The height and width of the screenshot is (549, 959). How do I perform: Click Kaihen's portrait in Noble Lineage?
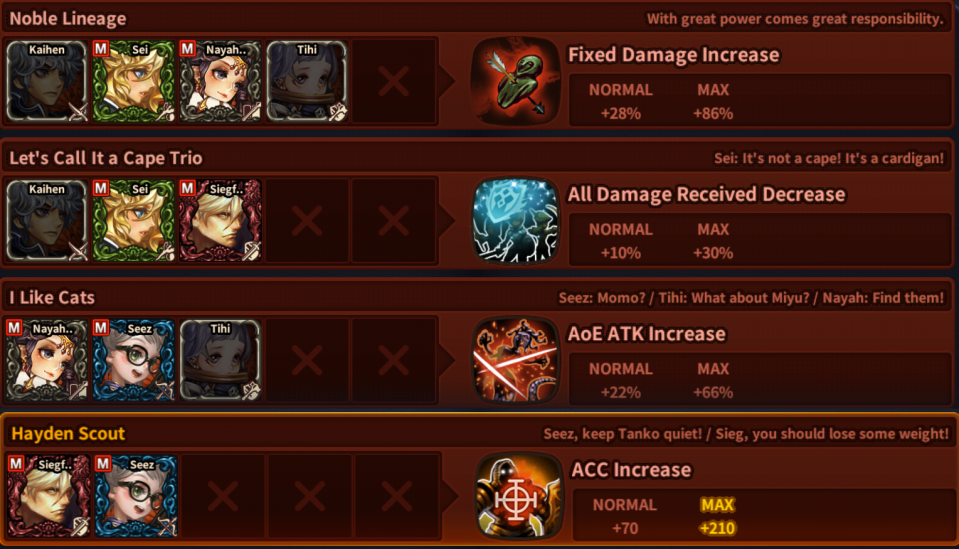pyautogui.click(x=47, y=81)
